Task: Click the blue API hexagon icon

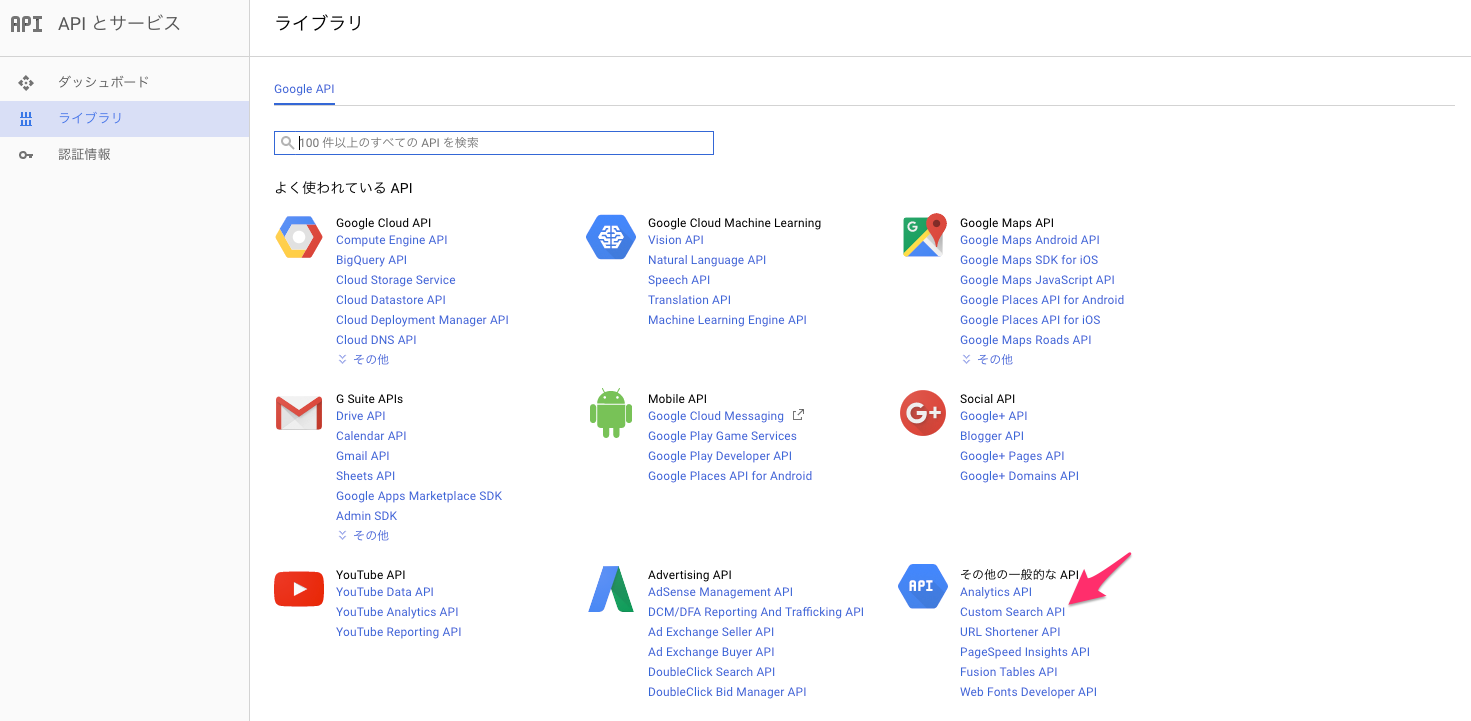Action: (x=922, y=586)
